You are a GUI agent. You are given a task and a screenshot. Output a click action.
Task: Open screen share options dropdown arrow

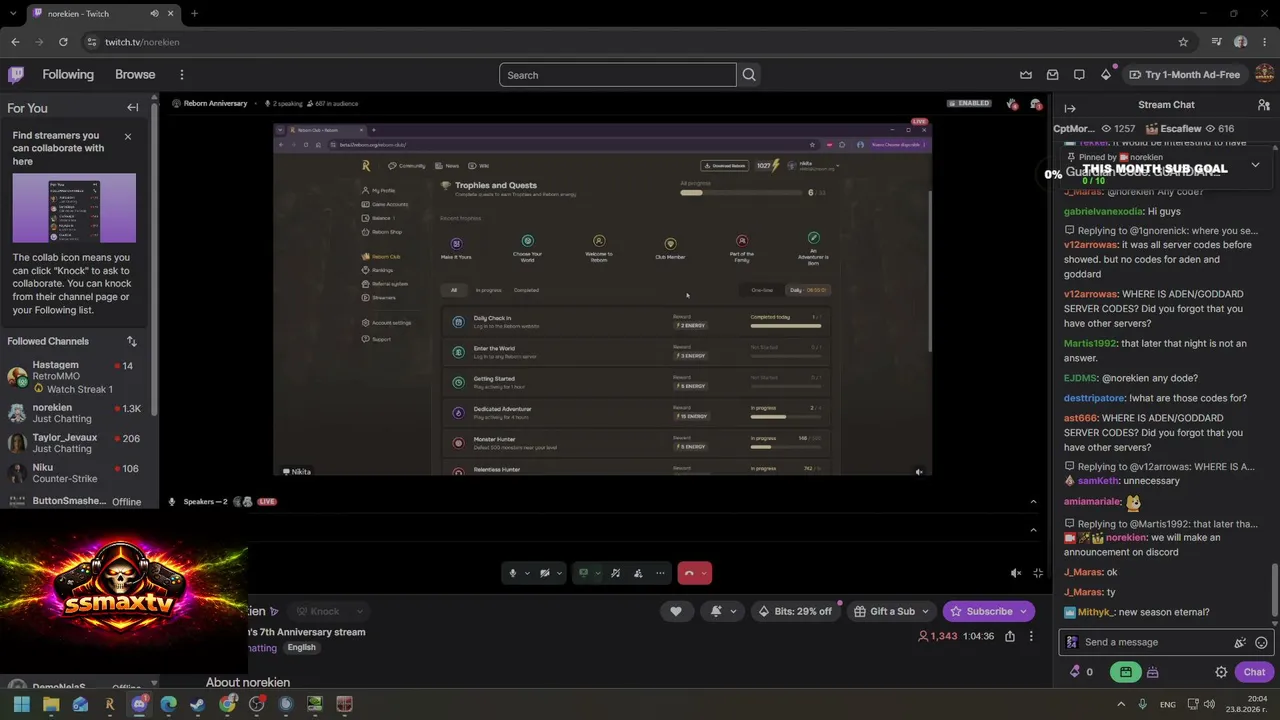pyautogui.click(x=597, y=573)
